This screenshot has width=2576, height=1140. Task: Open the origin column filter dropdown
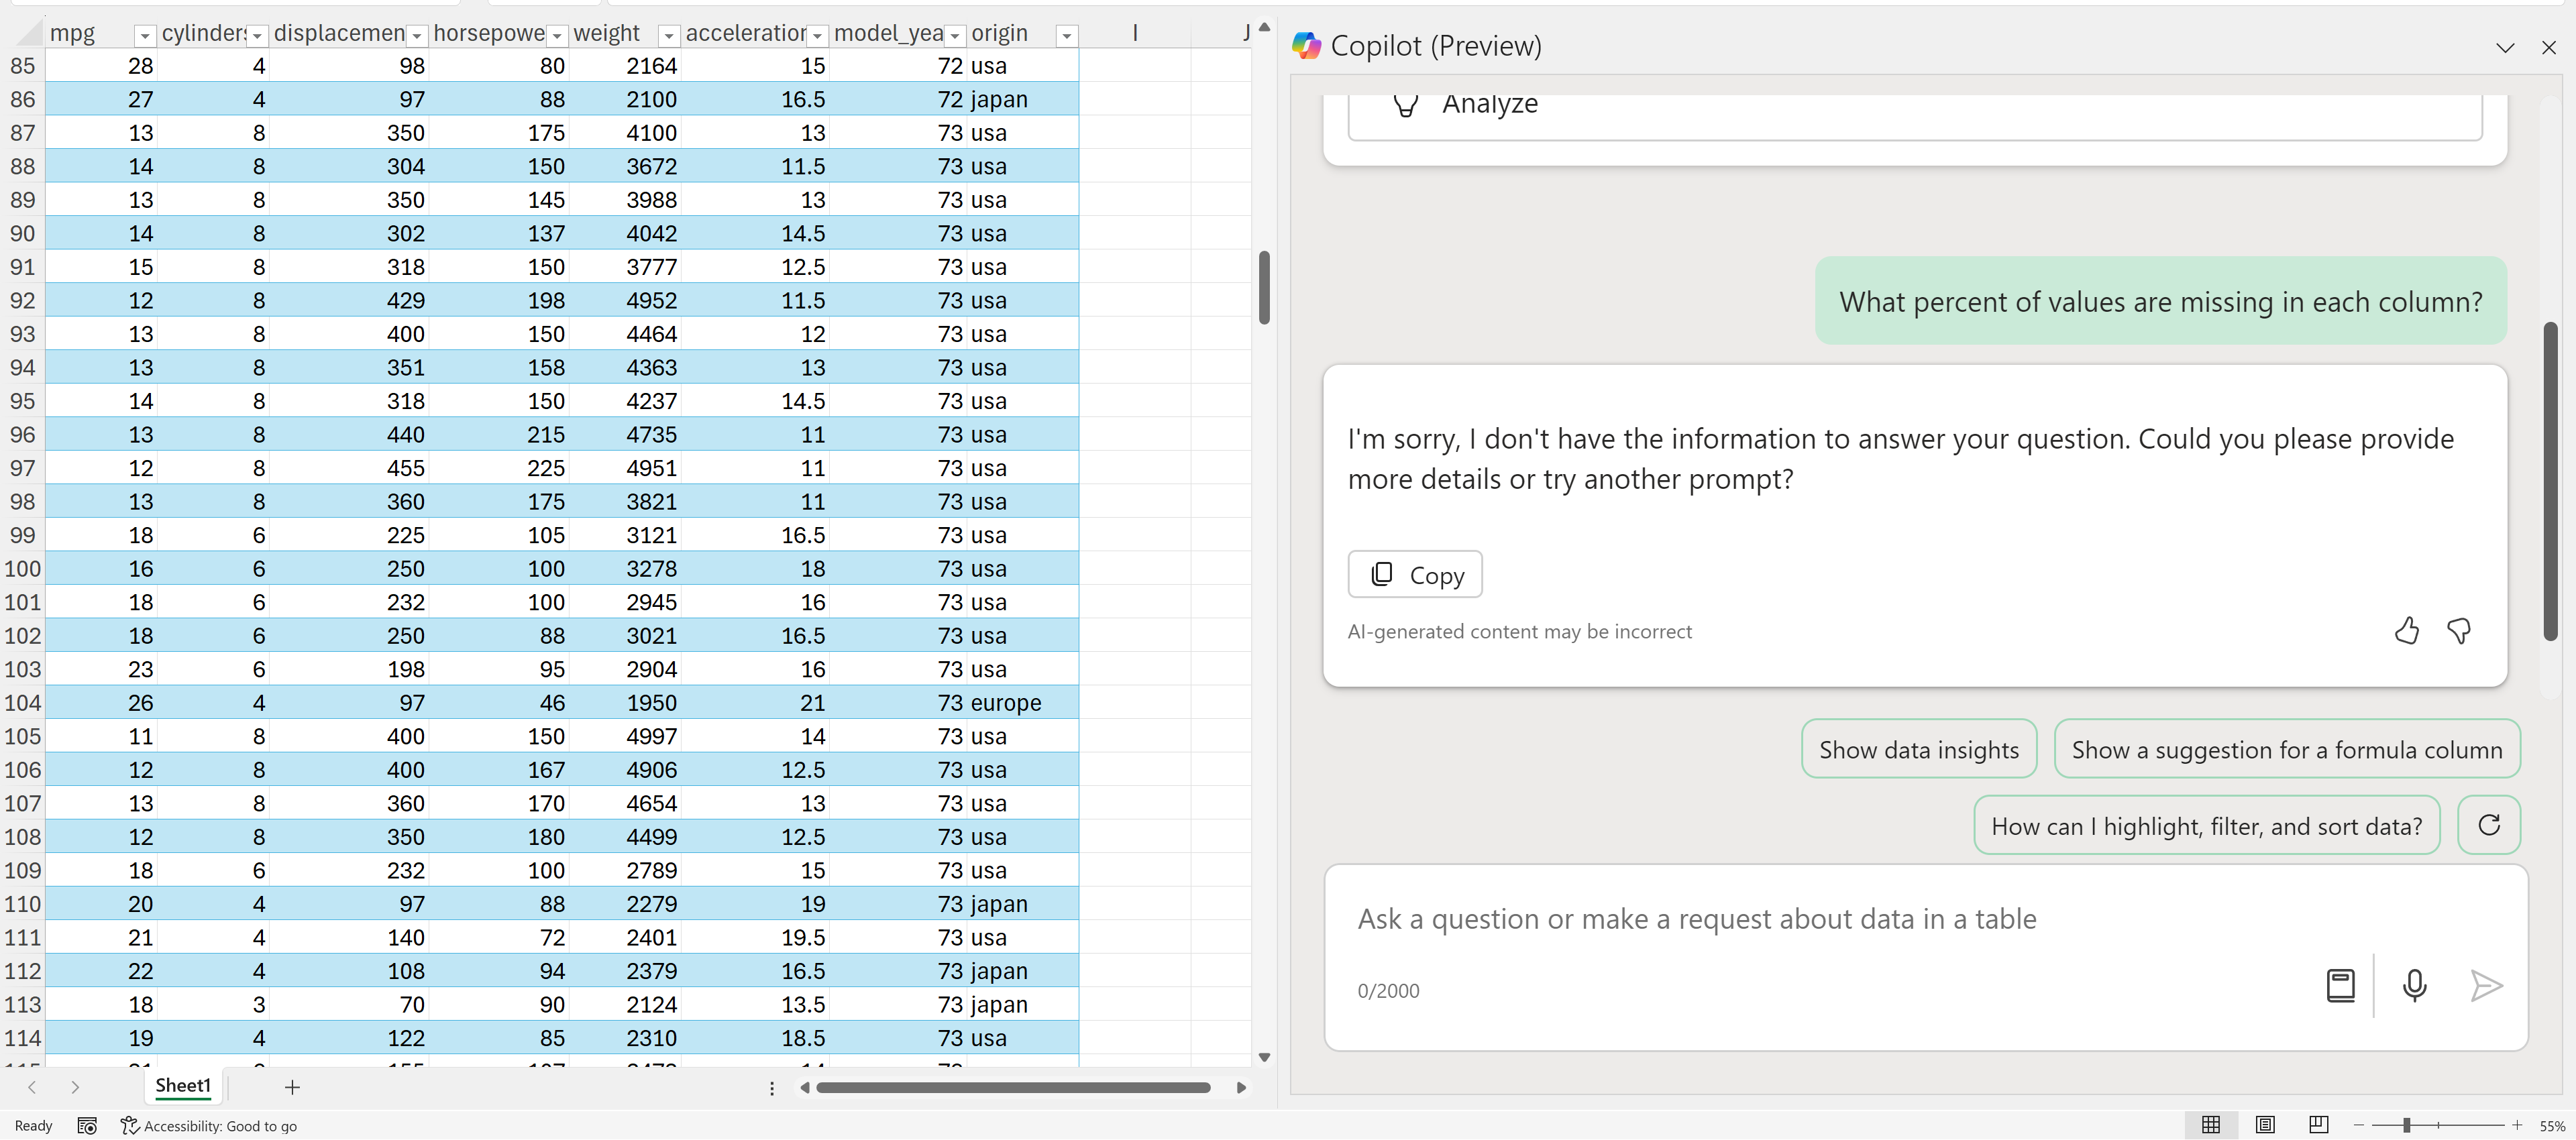1067,36
